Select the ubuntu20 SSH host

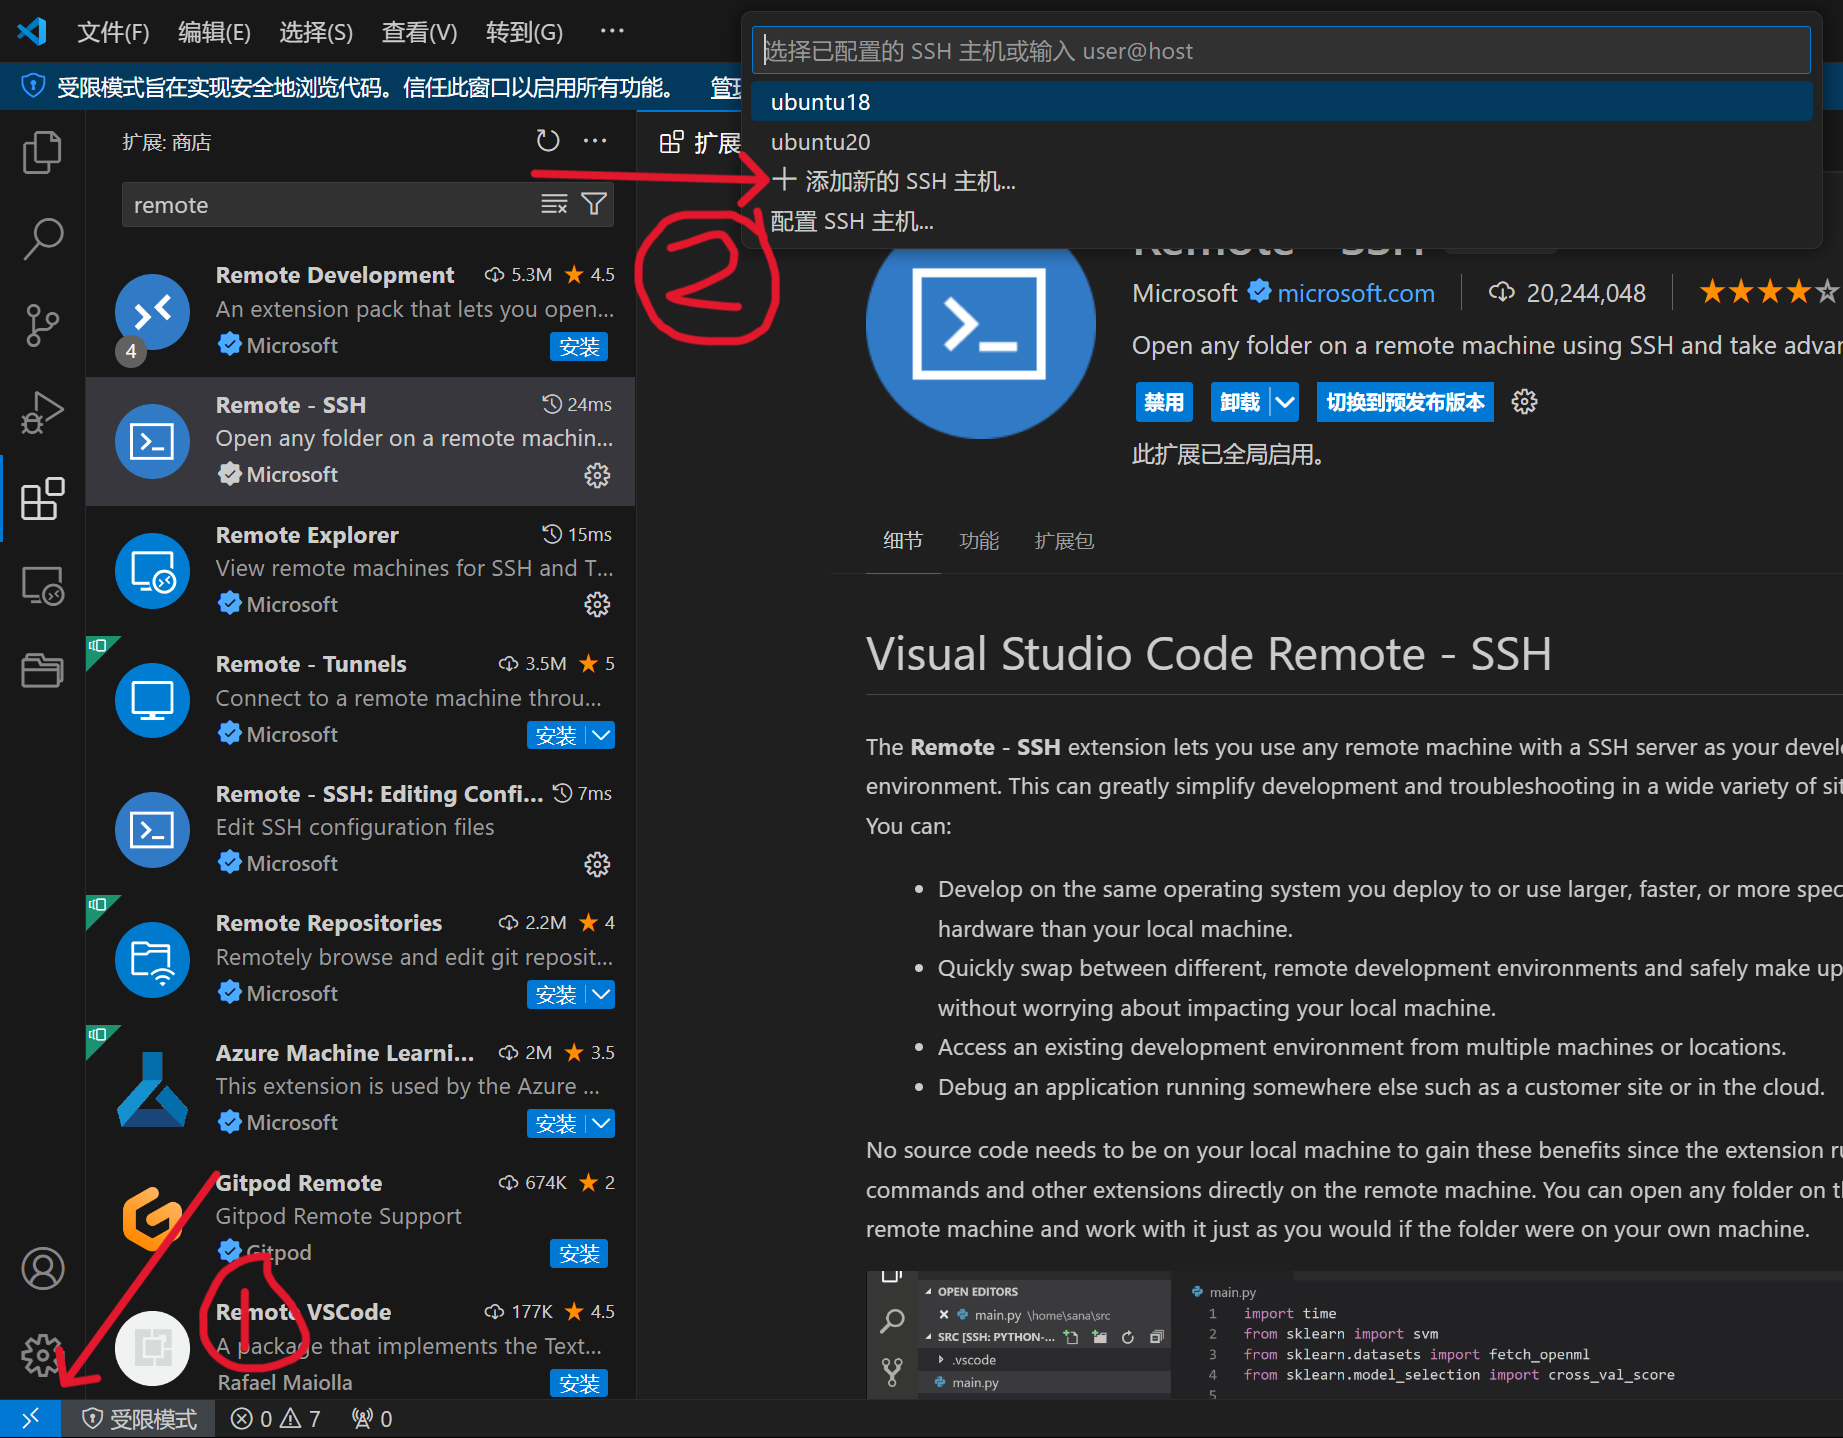pyautogui.click(x=1281, y=142)
